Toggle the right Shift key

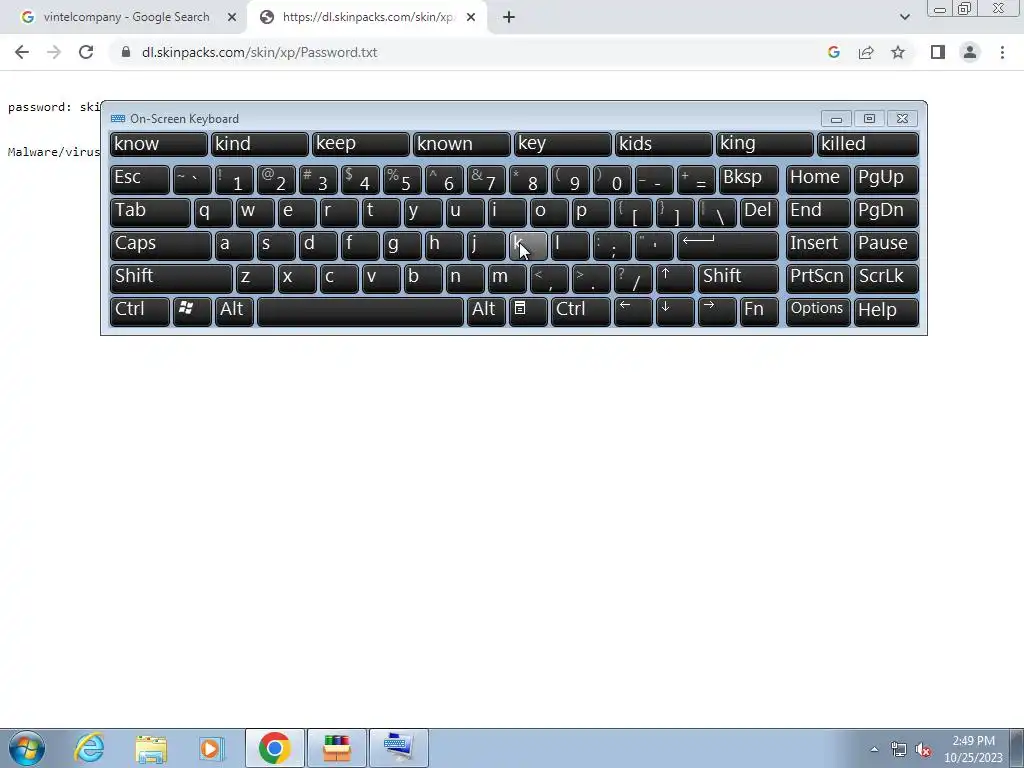click(x=738, y=278)
